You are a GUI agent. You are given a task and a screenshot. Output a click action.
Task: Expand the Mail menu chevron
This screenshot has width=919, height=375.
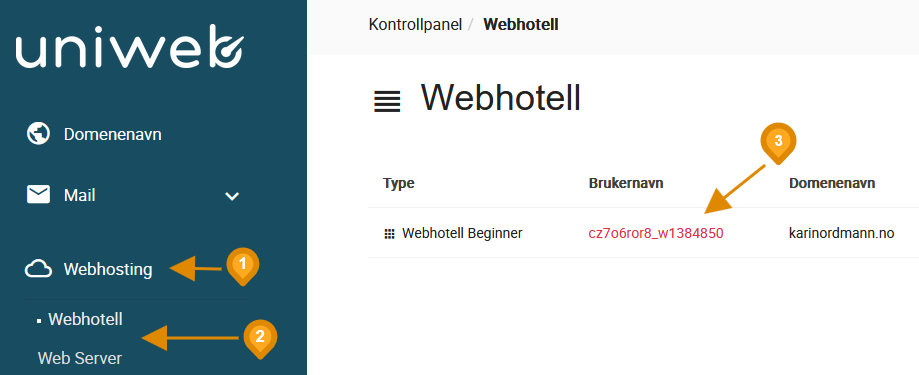232,196
